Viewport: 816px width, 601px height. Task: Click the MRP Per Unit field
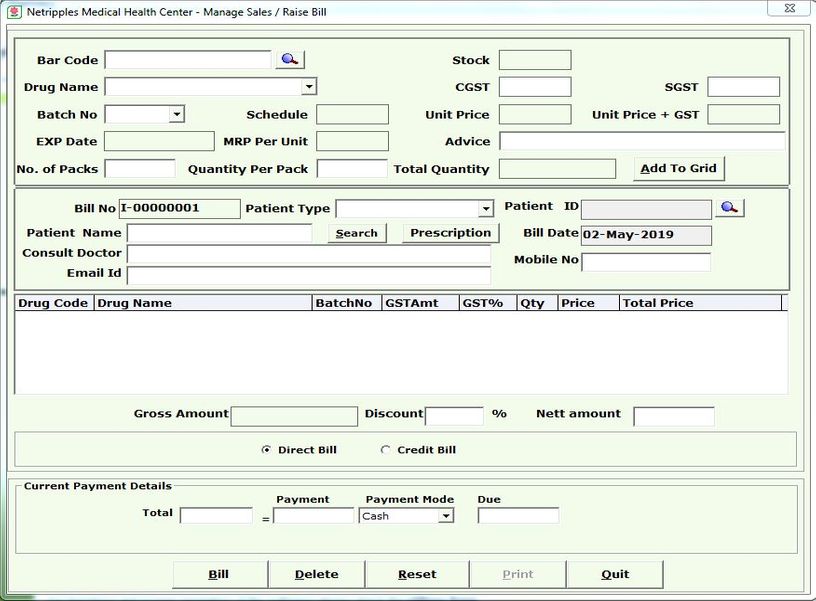pos(352,141)
